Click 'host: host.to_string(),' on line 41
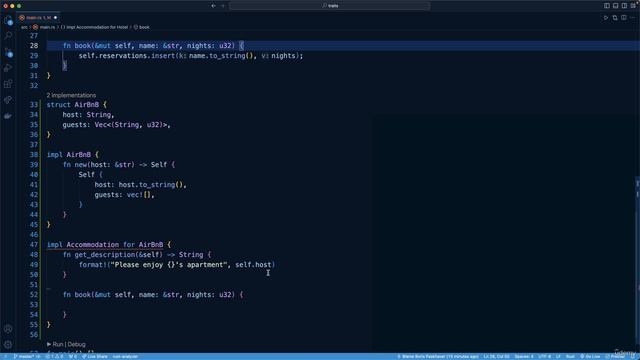This screenshot has width=640, height=360. (x=140, y=184)
